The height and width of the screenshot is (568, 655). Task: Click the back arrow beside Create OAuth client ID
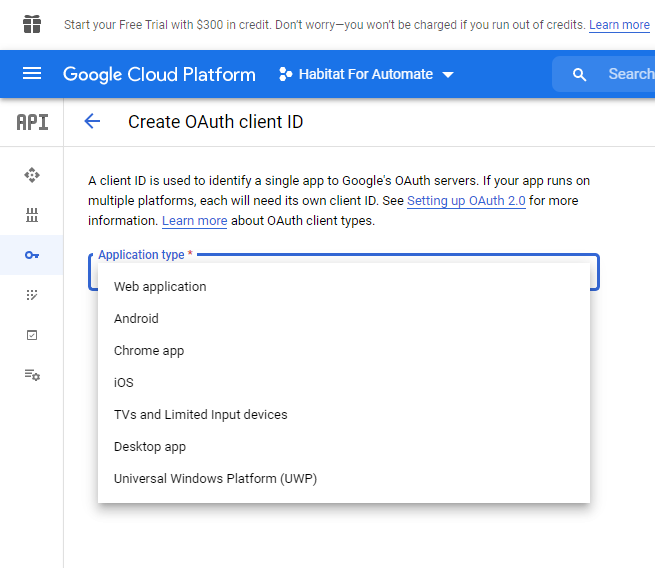pos(92,122)
